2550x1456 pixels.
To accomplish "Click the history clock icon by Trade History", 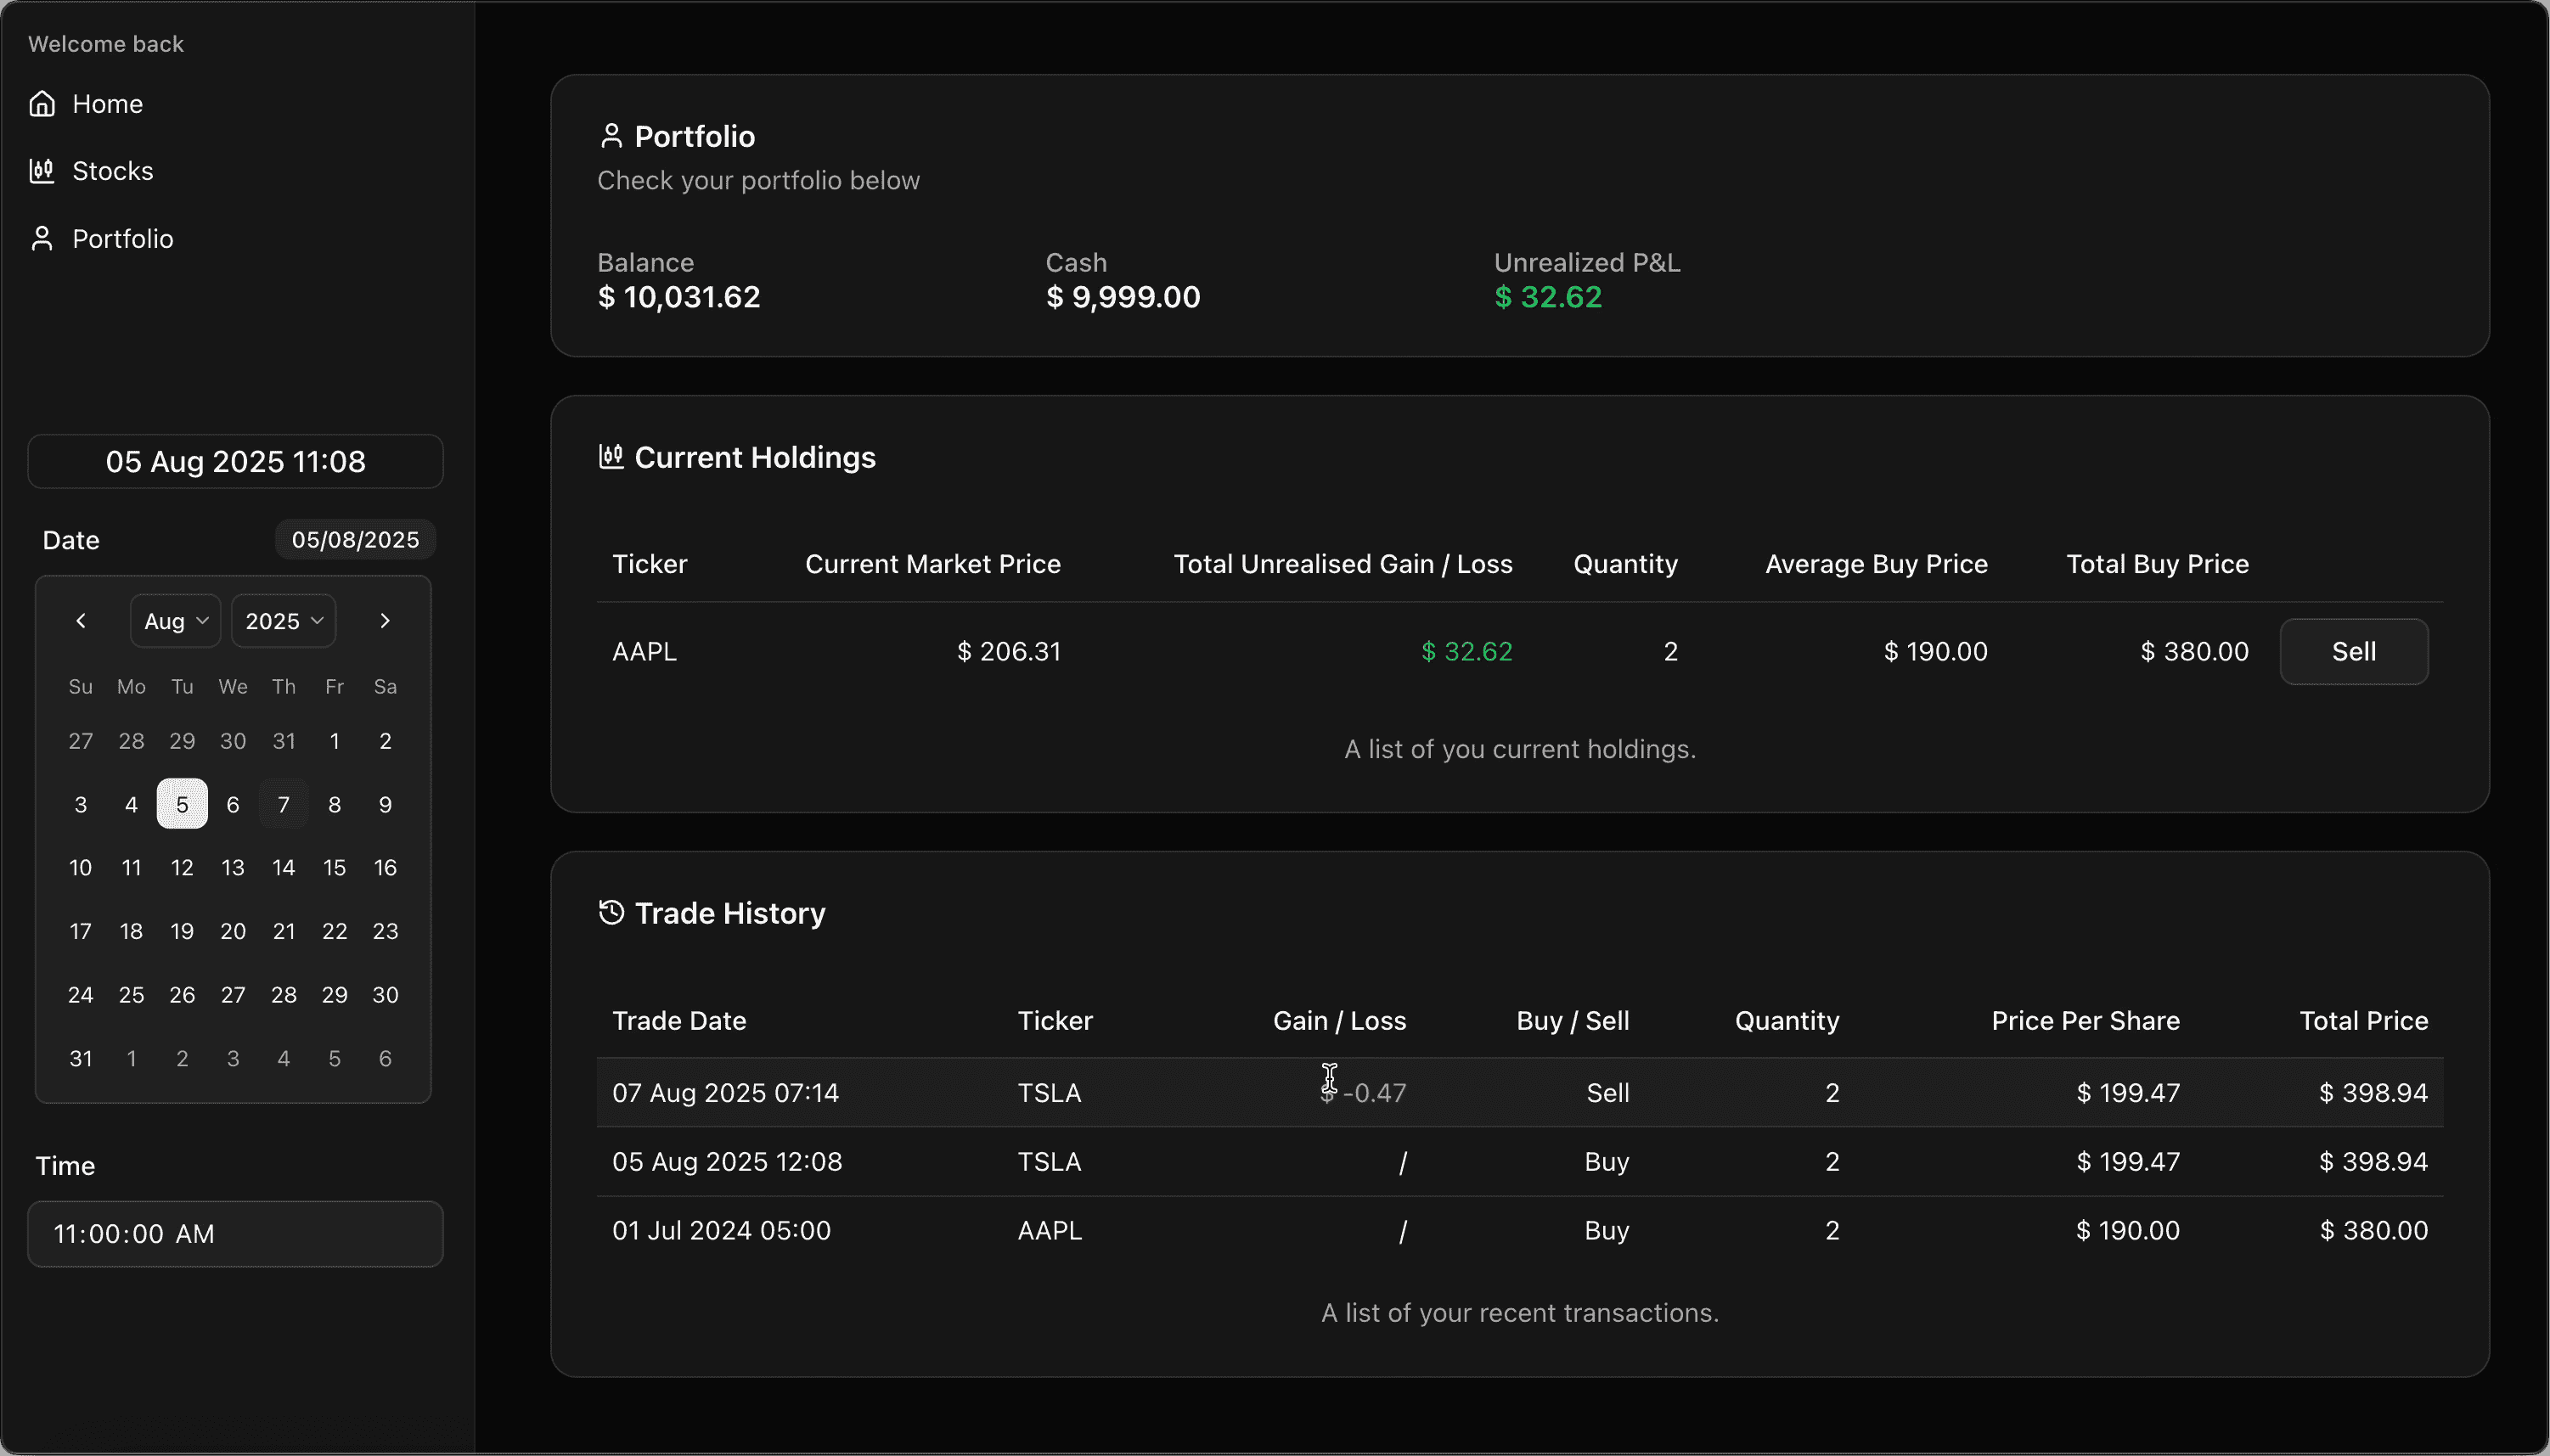I will pyautogui.click(x=611, y=913).
